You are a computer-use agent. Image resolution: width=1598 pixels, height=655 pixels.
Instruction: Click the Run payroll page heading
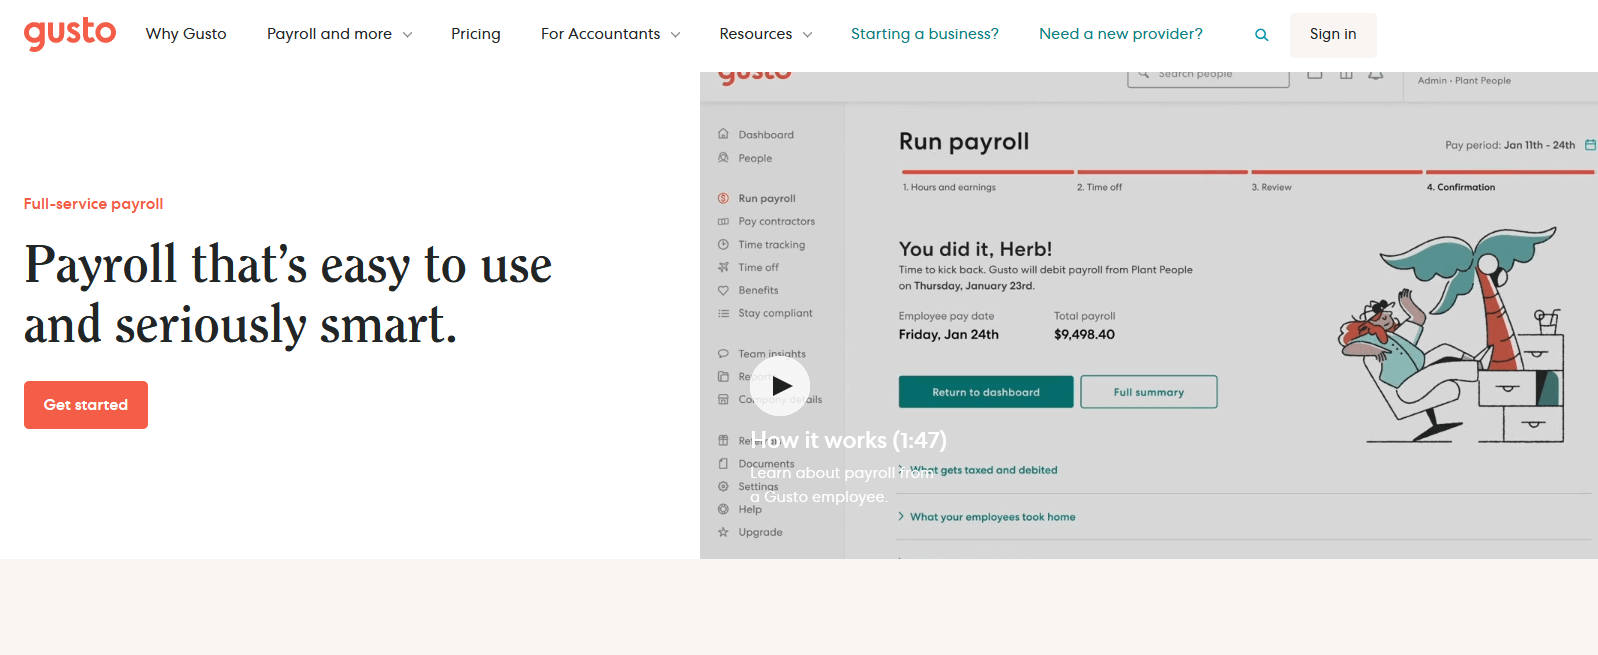click(964, 142)
